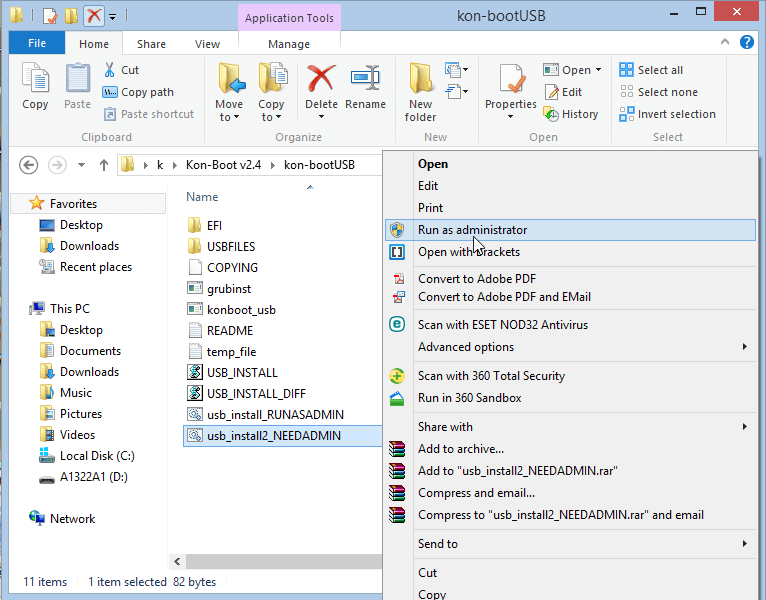Open the Share with submenu
Image resolution: width=766 pixels, height=600 pixels.
570,427
